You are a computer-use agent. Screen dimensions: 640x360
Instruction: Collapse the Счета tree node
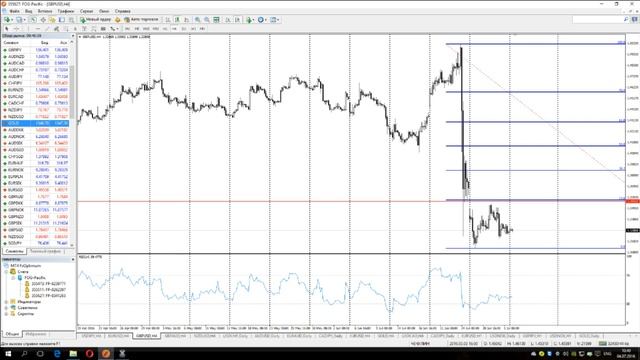(7, 271)
